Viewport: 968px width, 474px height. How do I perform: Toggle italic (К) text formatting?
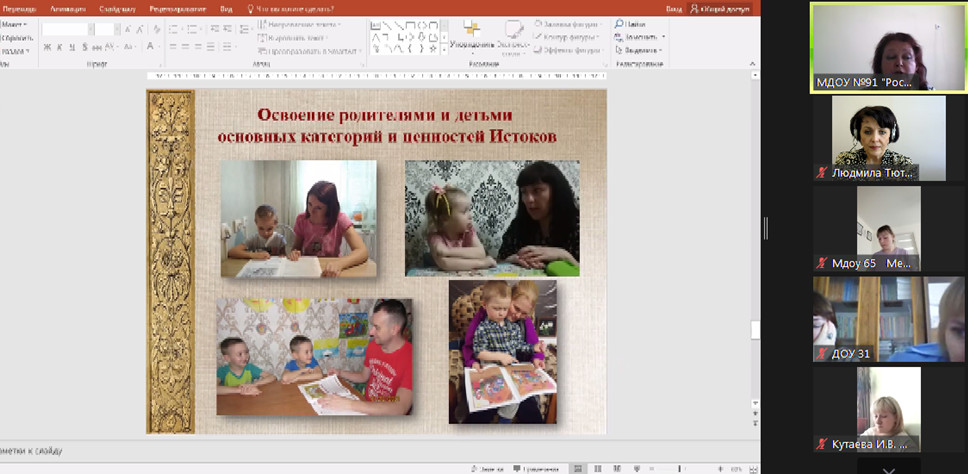[x=60, y=47]
